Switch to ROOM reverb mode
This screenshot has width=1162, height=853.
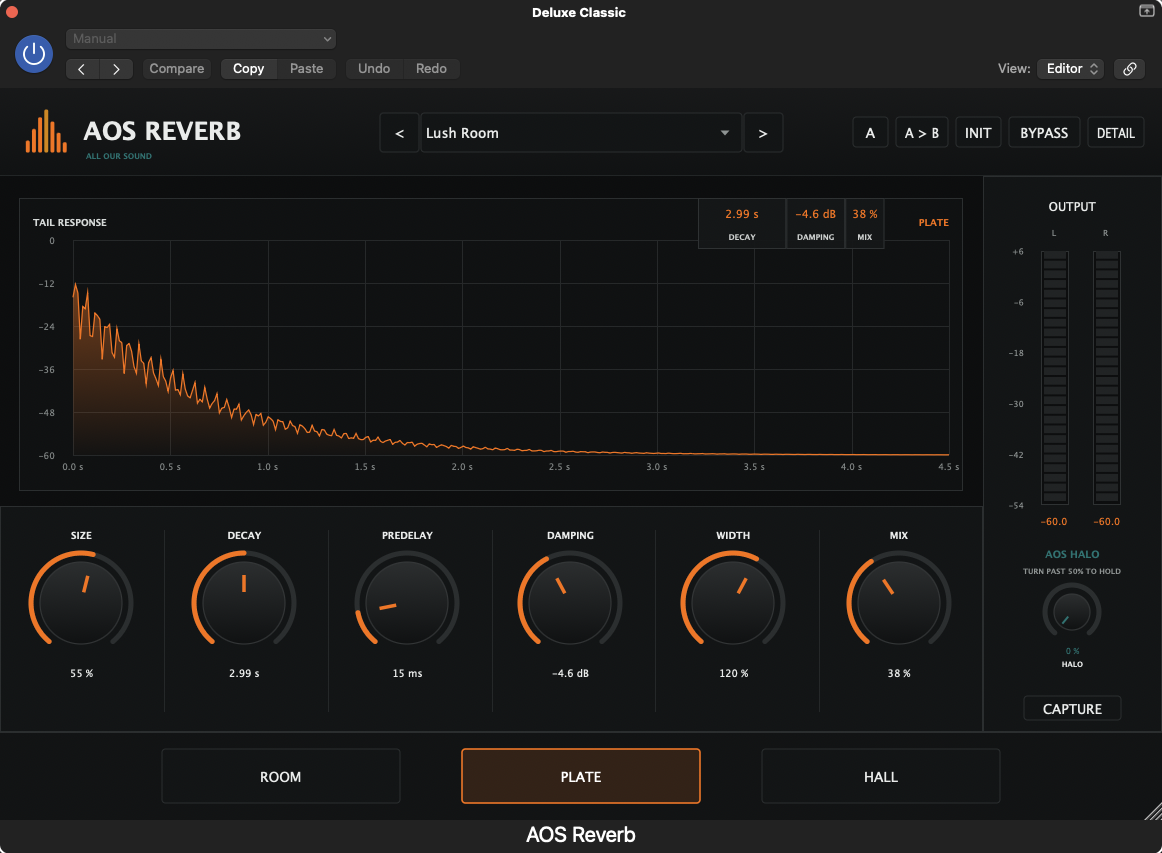pyautogui.click(x=281, y=776)
